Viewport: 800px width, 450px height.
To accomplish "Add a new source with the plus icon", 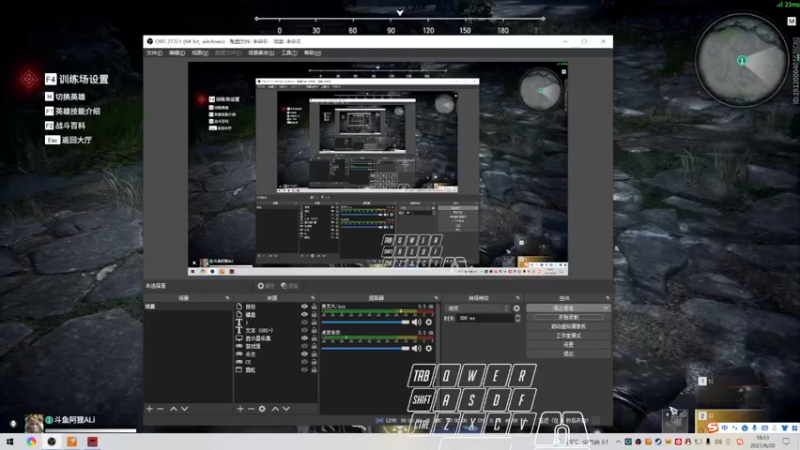I will click(x=240, y=409).
